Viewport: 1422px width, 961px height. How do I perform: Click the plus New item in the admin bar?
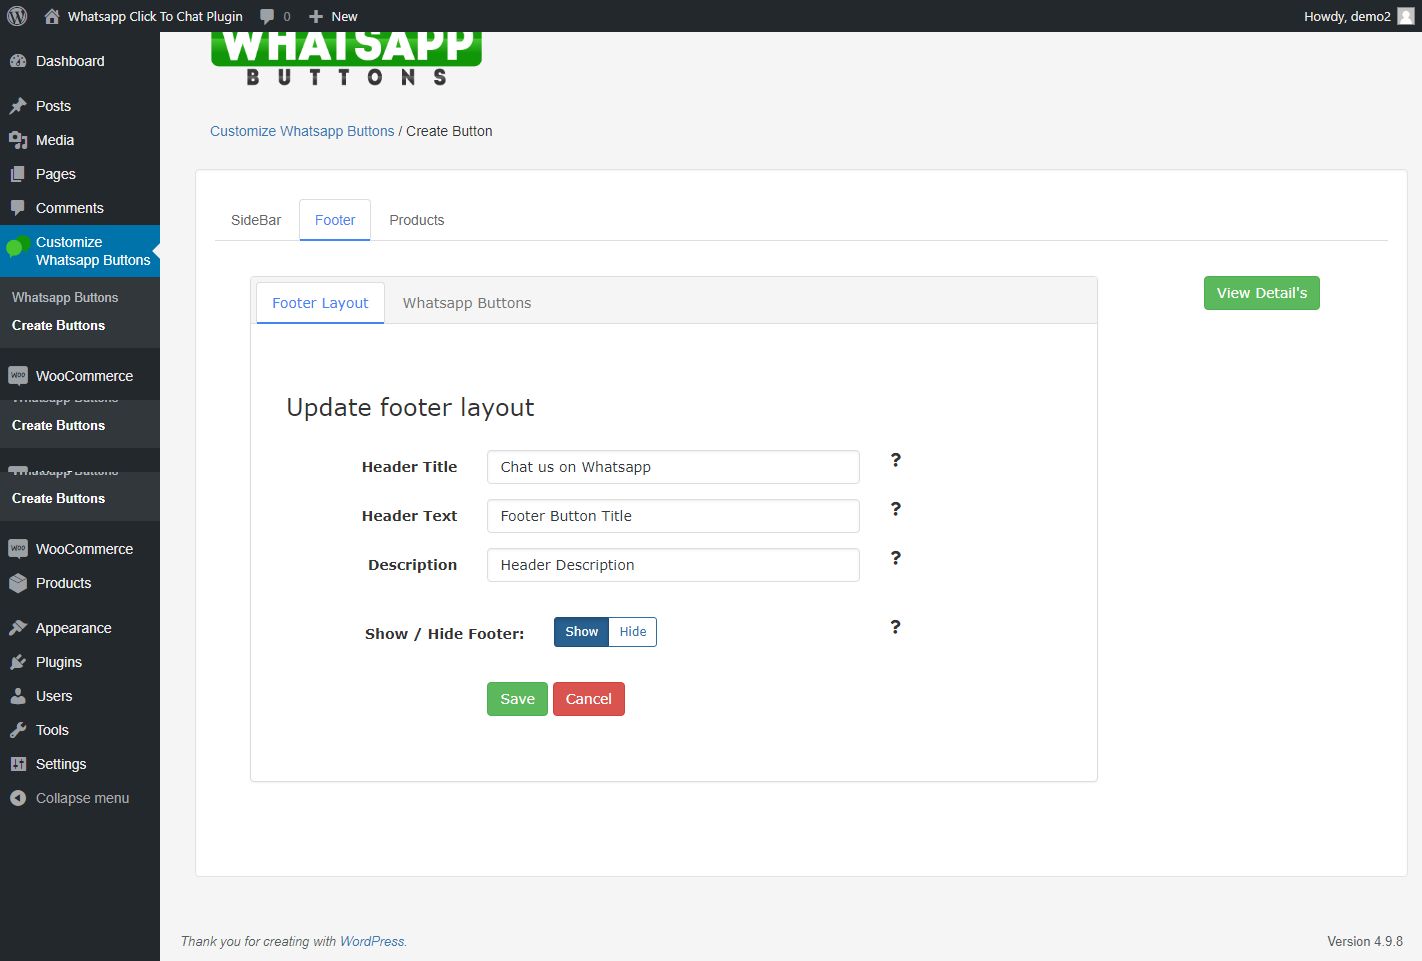[x=333, y=16]
